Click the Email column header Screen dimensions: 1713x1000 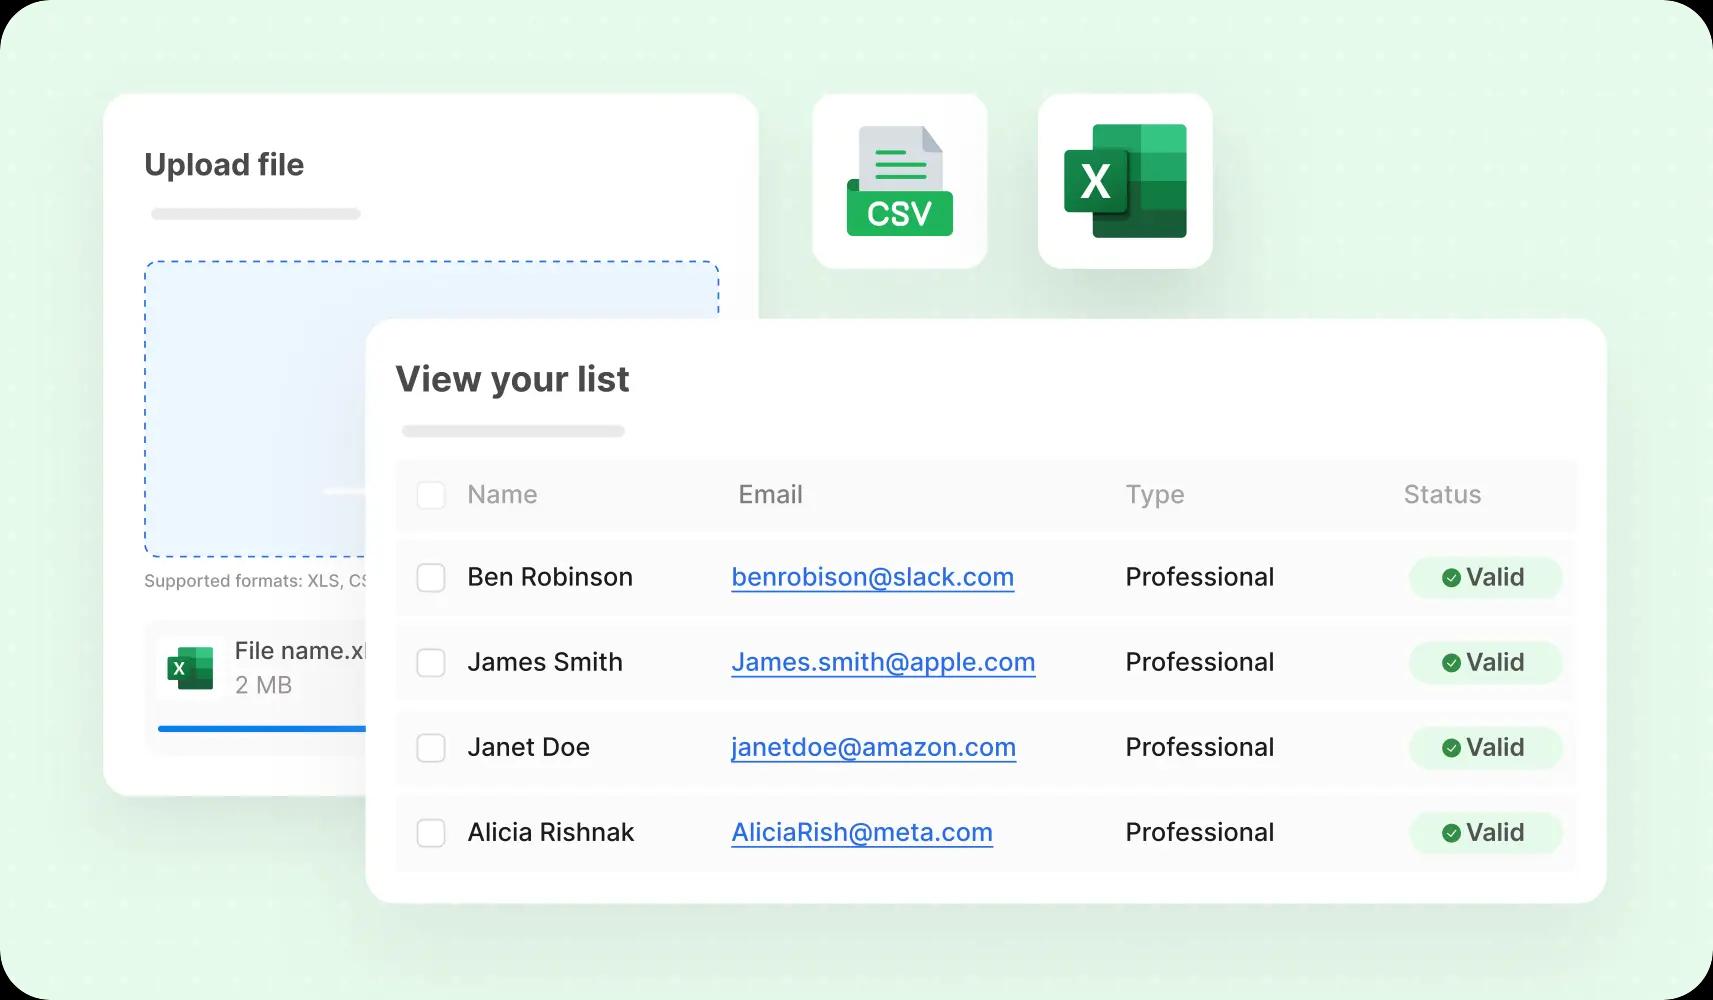770,495
